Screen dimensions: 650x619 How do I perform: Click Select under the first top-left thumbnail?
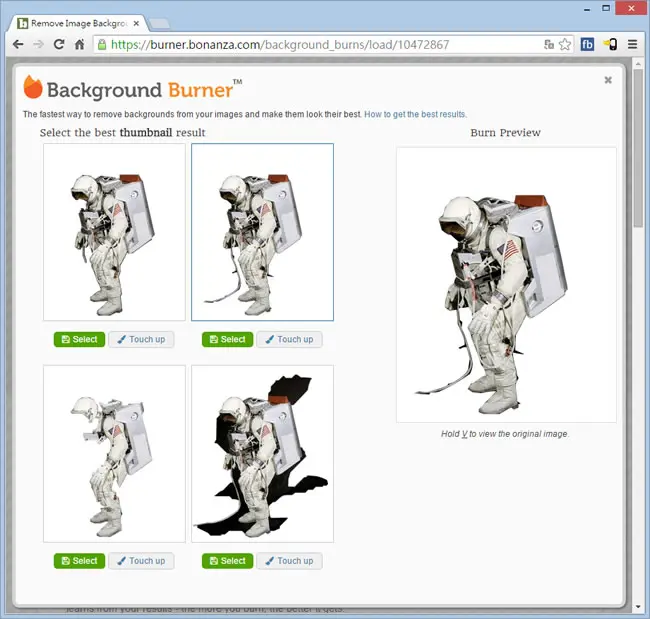pos(79,340)
